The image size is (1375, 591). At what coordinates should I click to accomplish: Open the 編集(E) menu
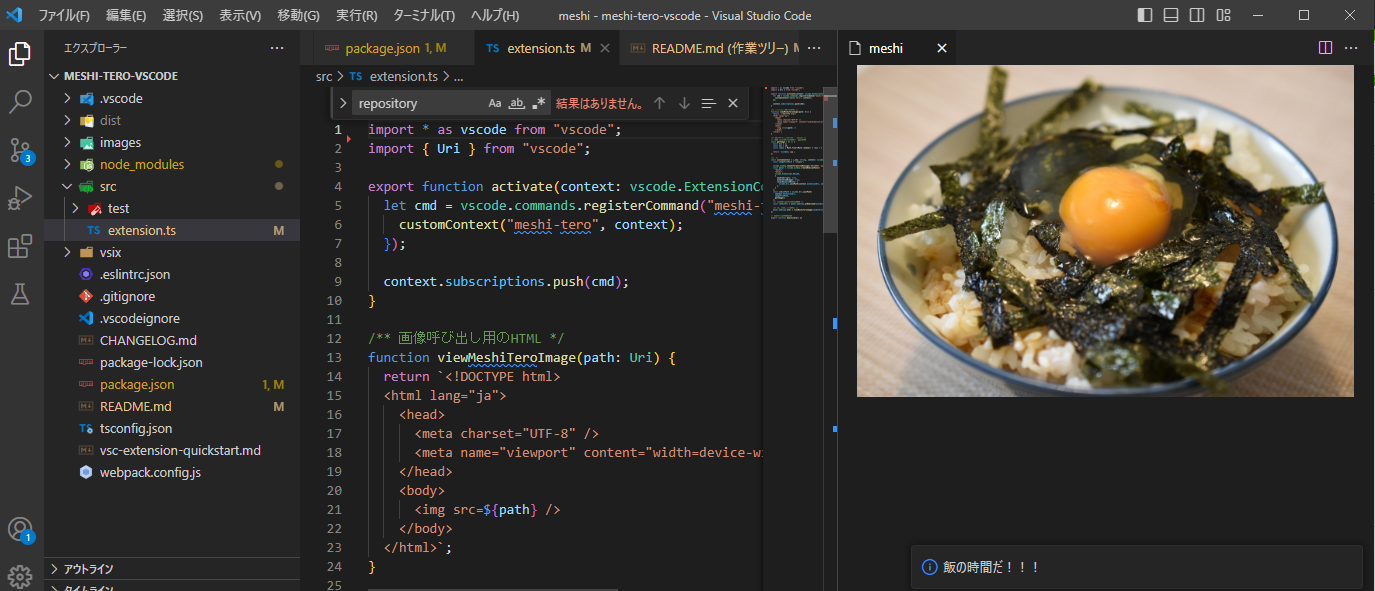[126, 15]
